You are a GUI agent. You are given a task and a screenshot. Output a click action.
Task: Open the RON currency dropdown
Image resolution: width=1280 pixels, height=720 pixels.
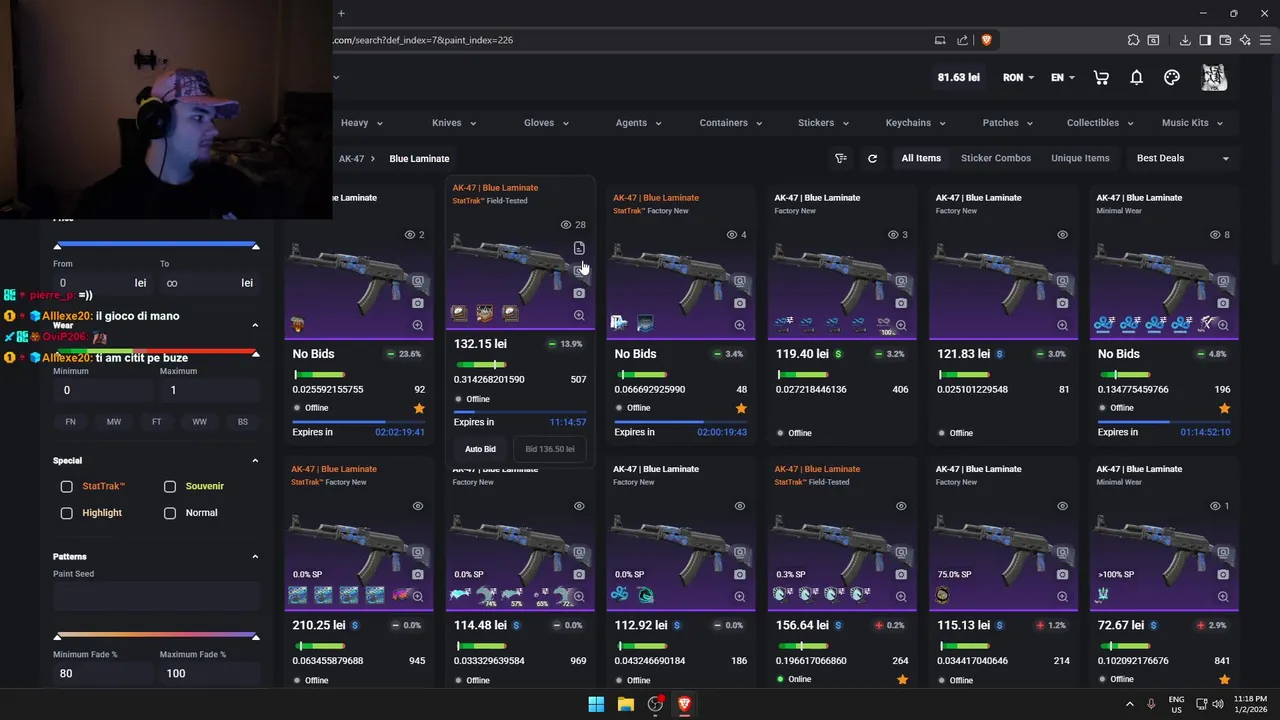(x=1019, y=78)
